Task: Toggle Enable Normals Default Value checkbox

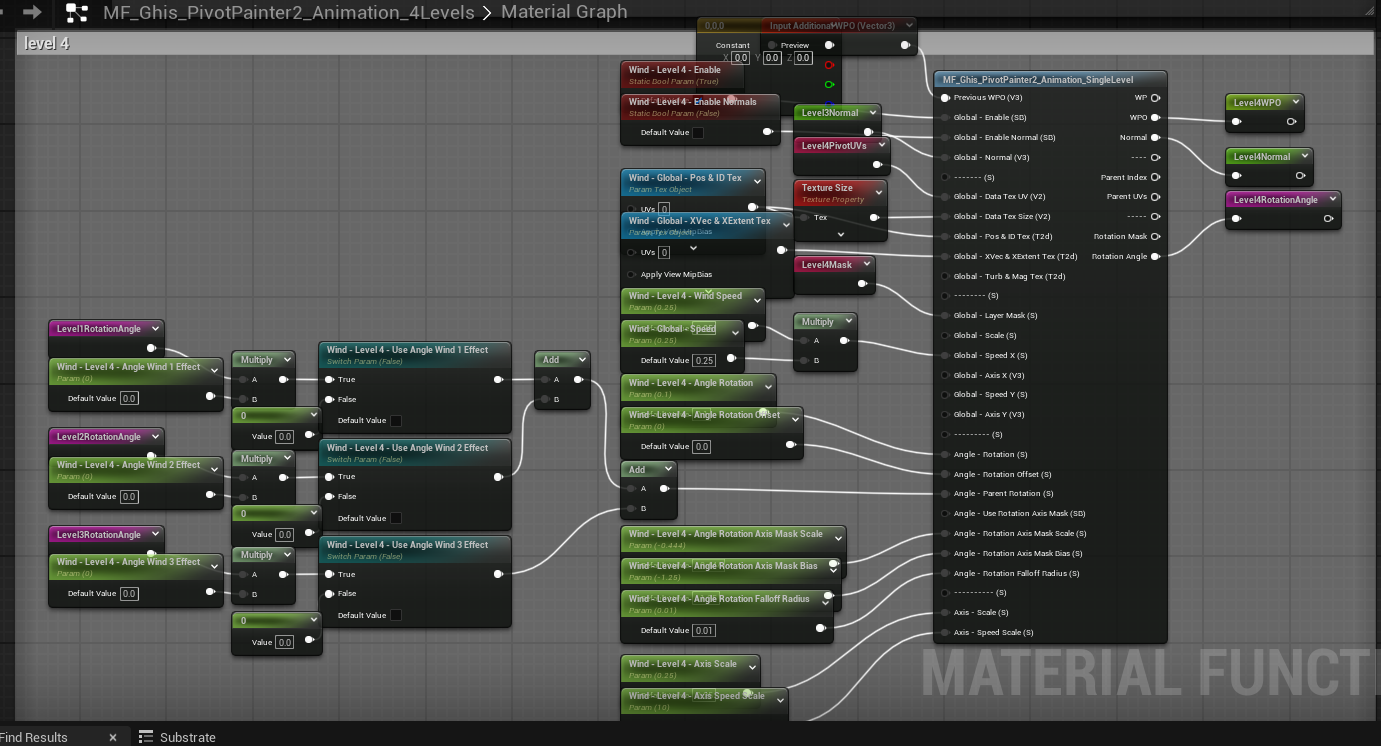Action: pos(698,132)
